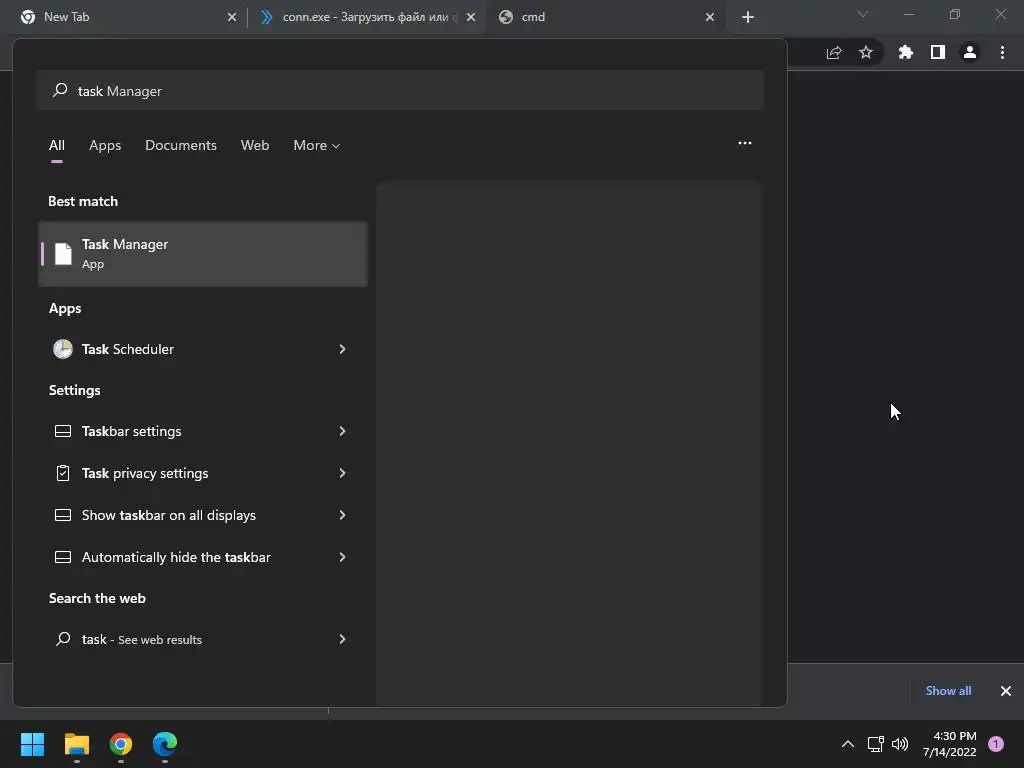The width and height of the screenshot is (1024, 768).
Task: Expand Automatically hide the taskbar chevron
Action: tap(342, 557)
